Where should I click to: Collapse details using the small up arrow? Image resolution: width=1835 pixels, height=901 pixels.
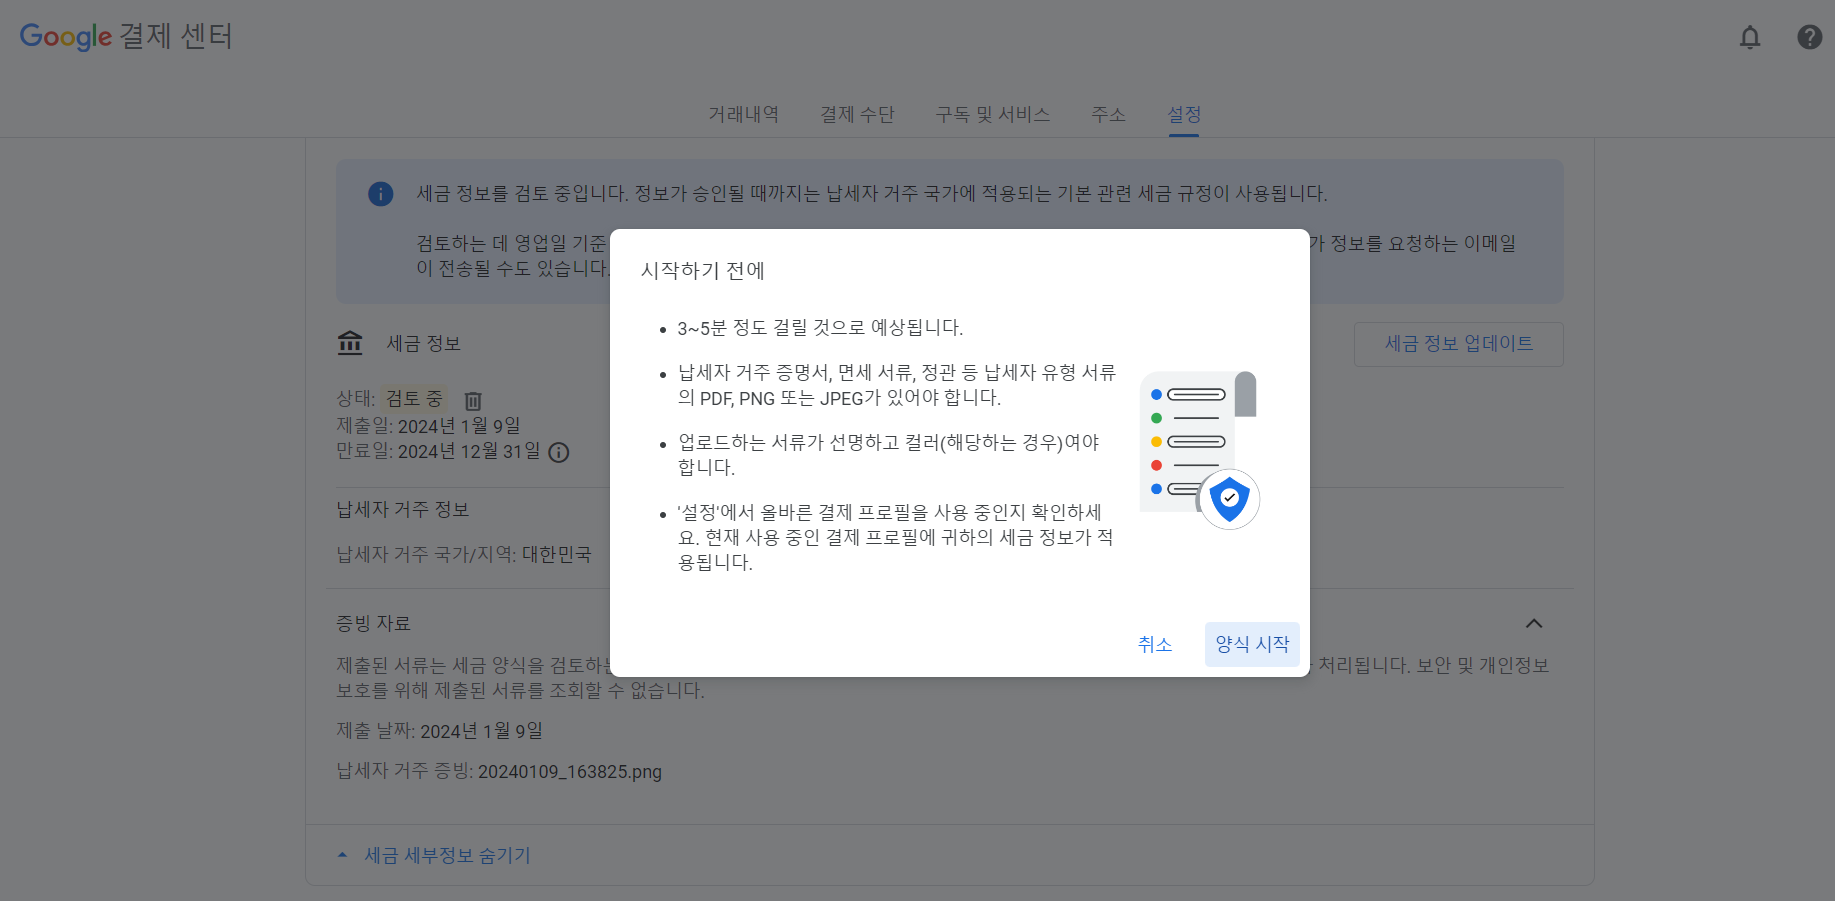(x=341, y=854)
